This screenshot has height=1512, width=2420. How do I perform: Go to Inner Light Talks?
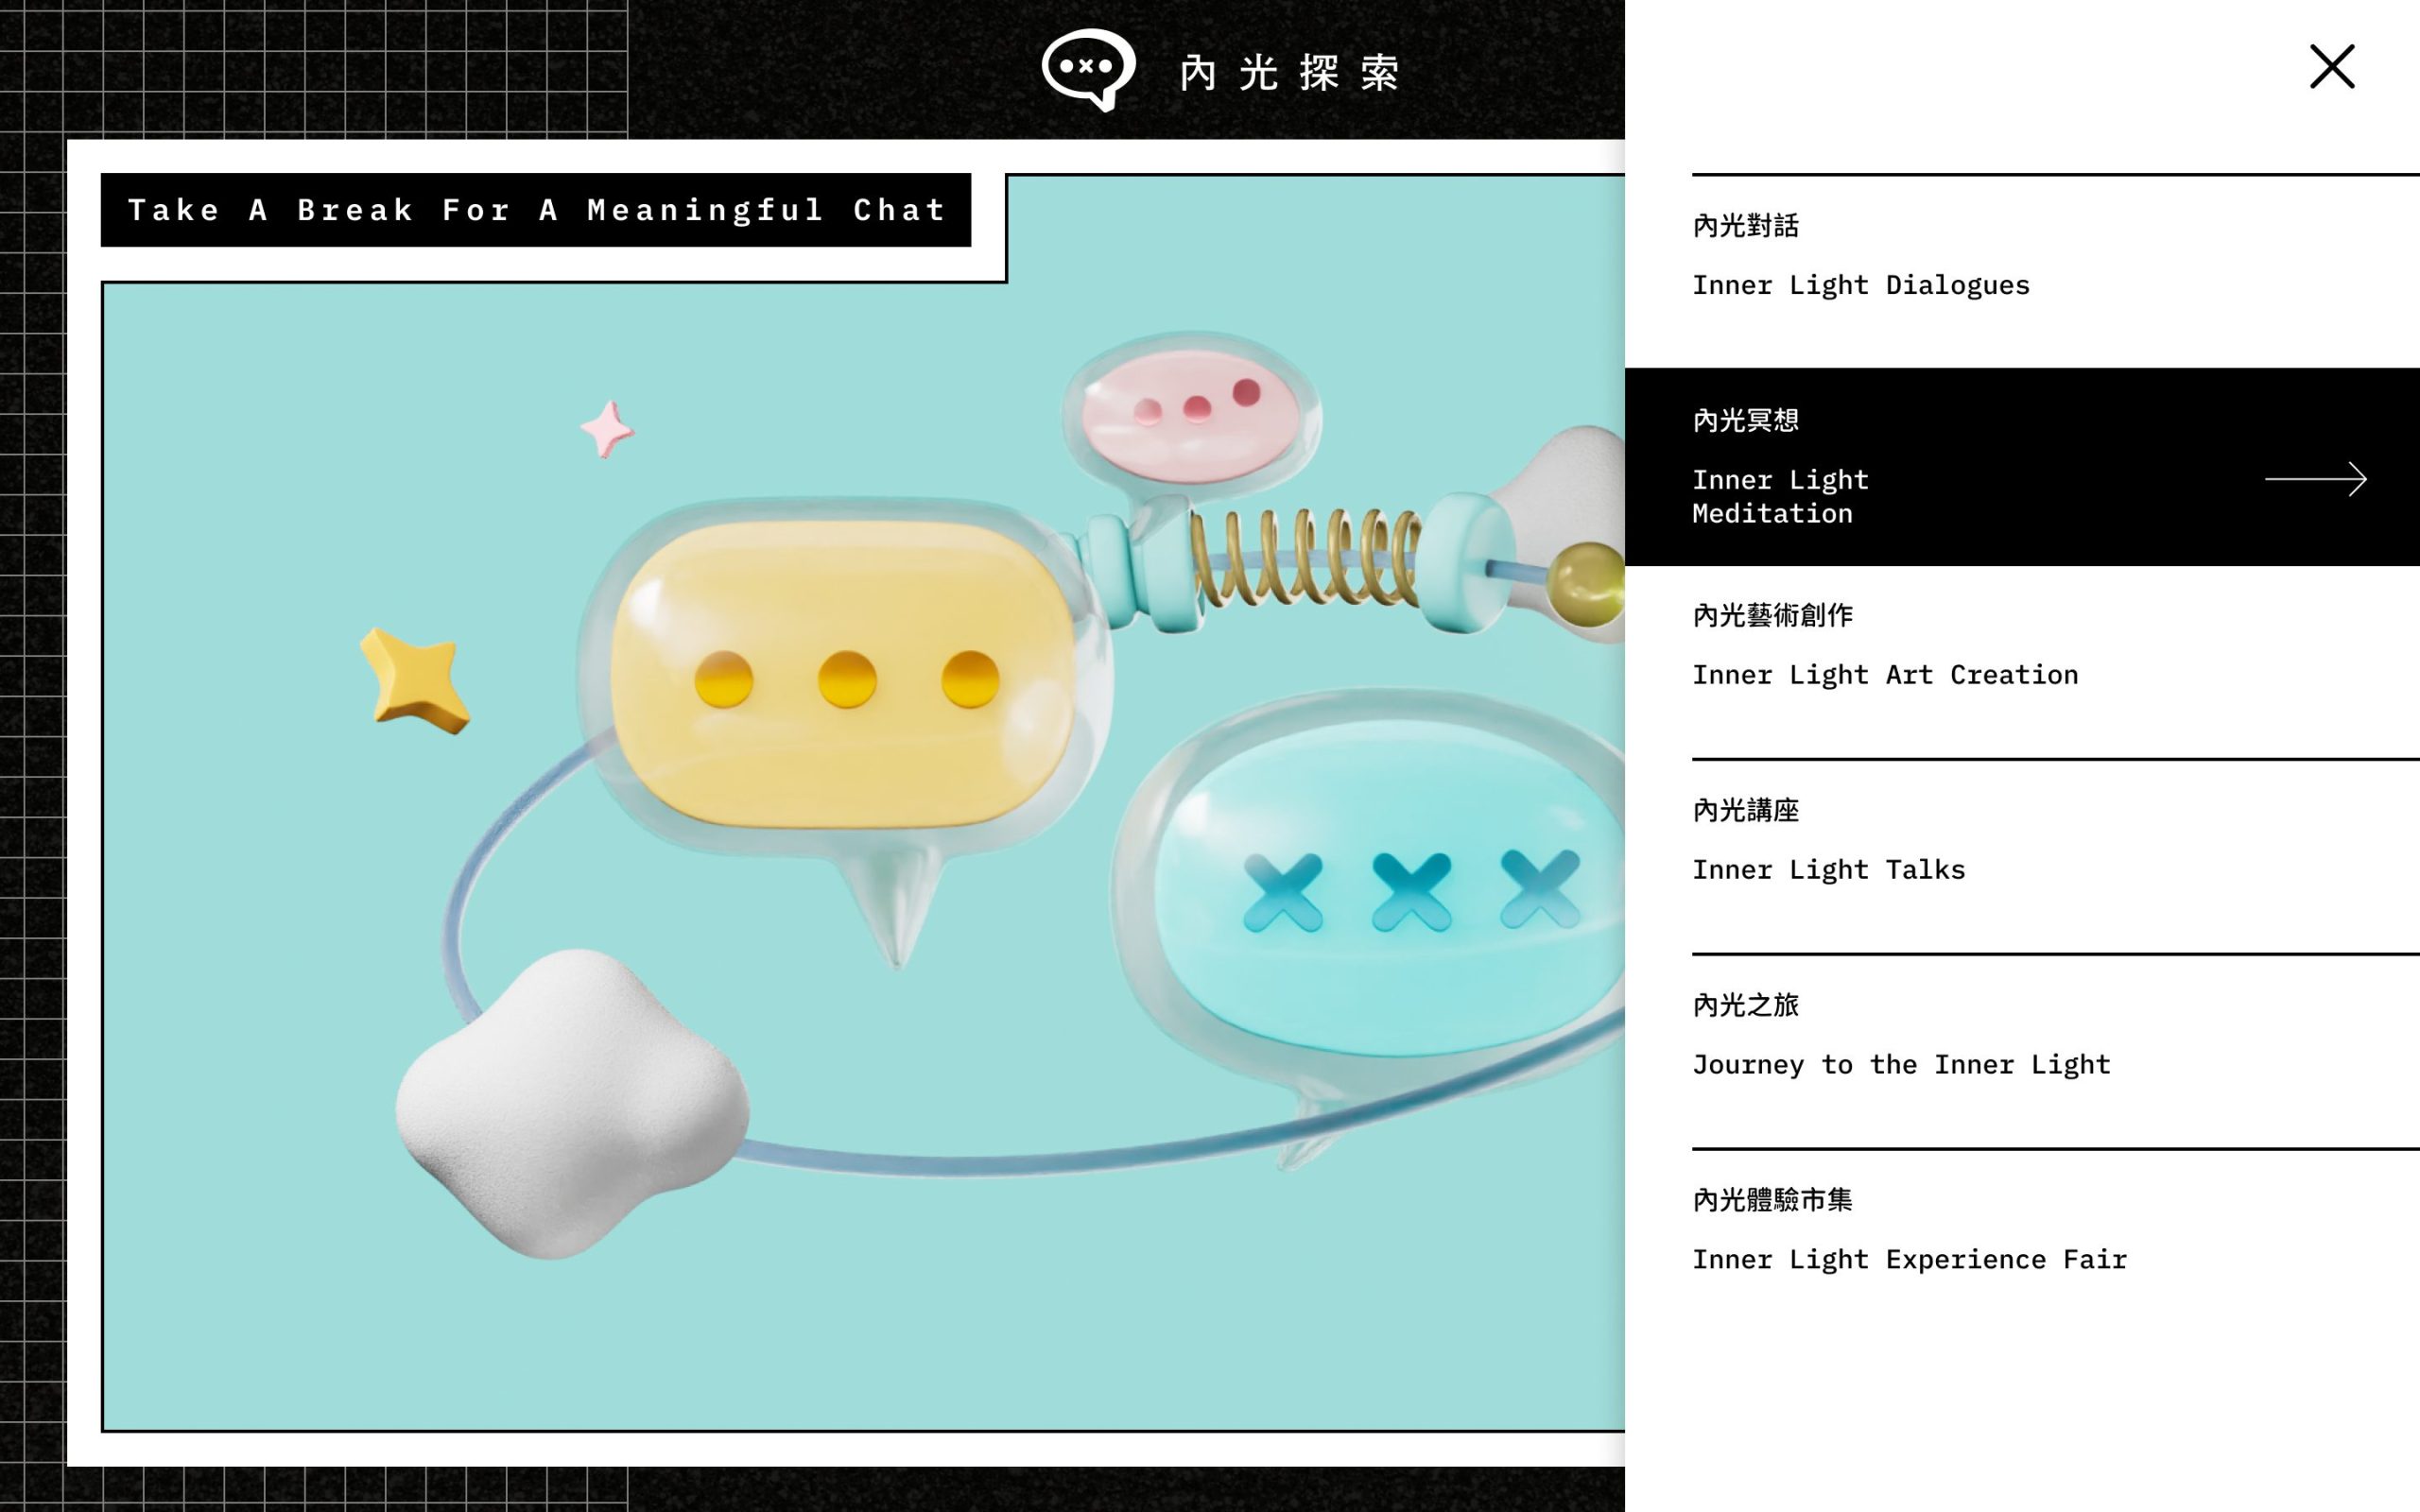click(x=2022, y=856)
